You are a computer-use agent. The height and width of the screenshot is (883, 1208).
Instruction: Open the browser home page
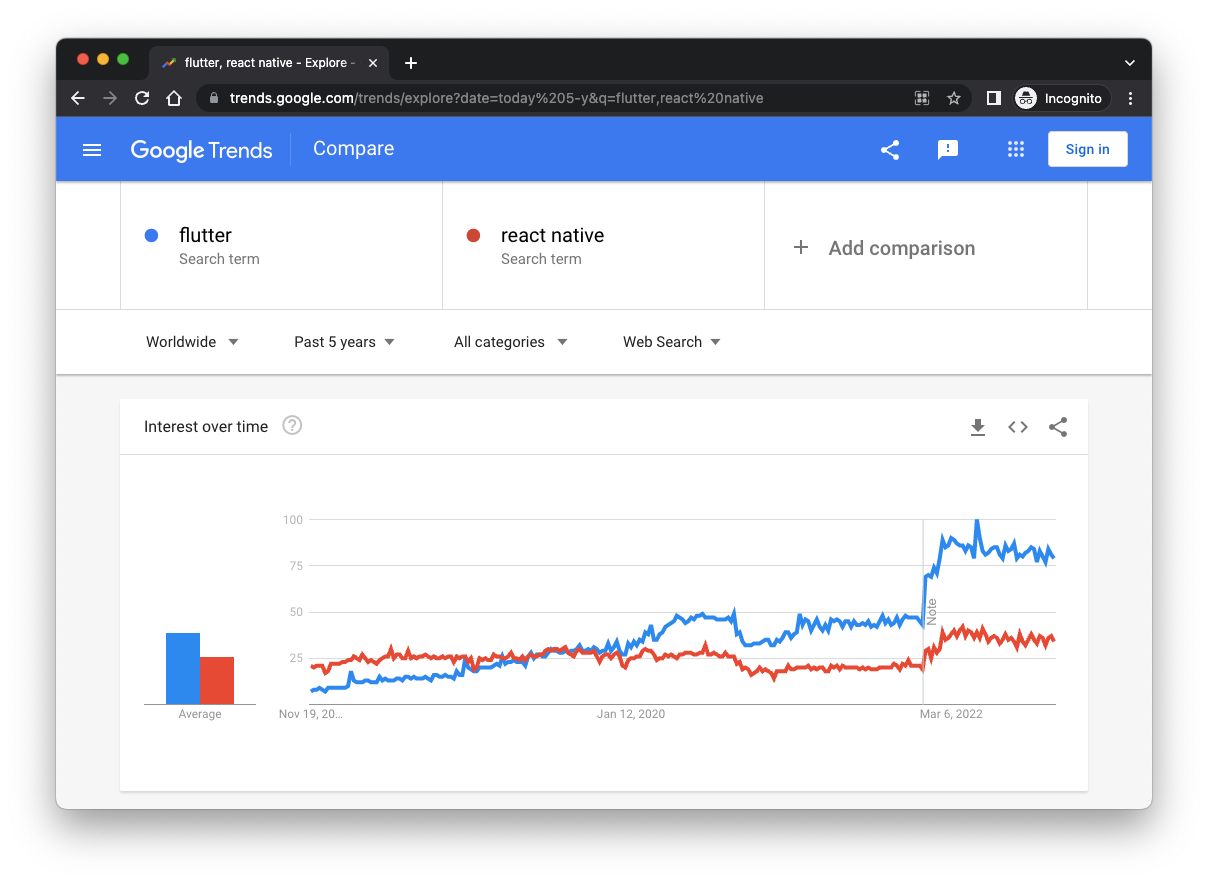[x=174, y=98]
